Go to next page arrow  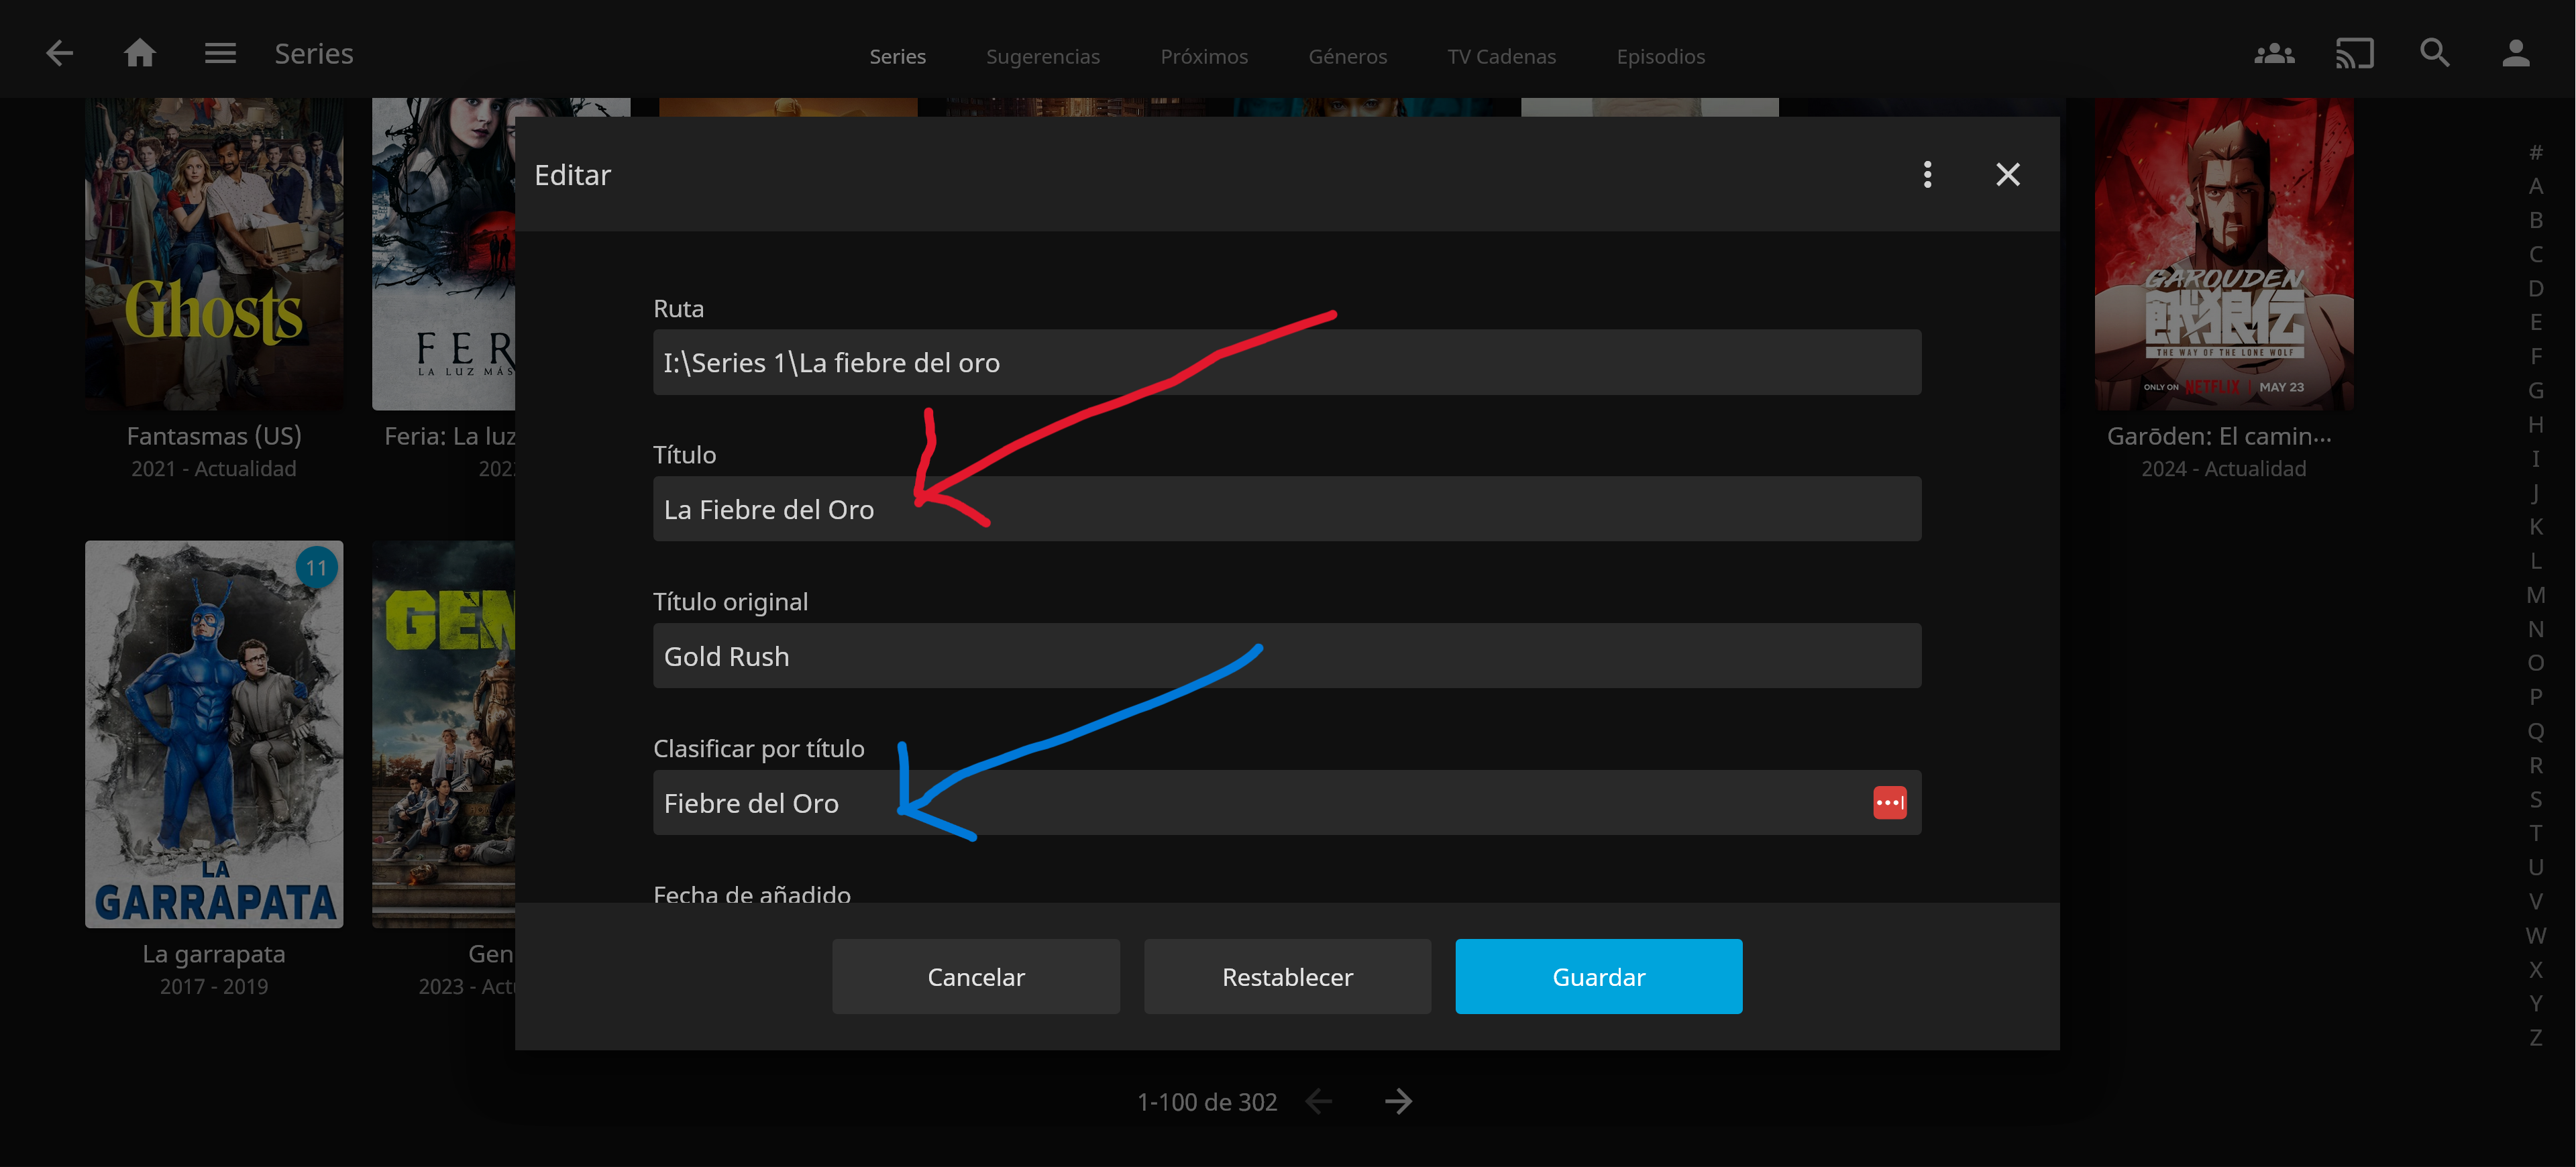(1398, 1101)
